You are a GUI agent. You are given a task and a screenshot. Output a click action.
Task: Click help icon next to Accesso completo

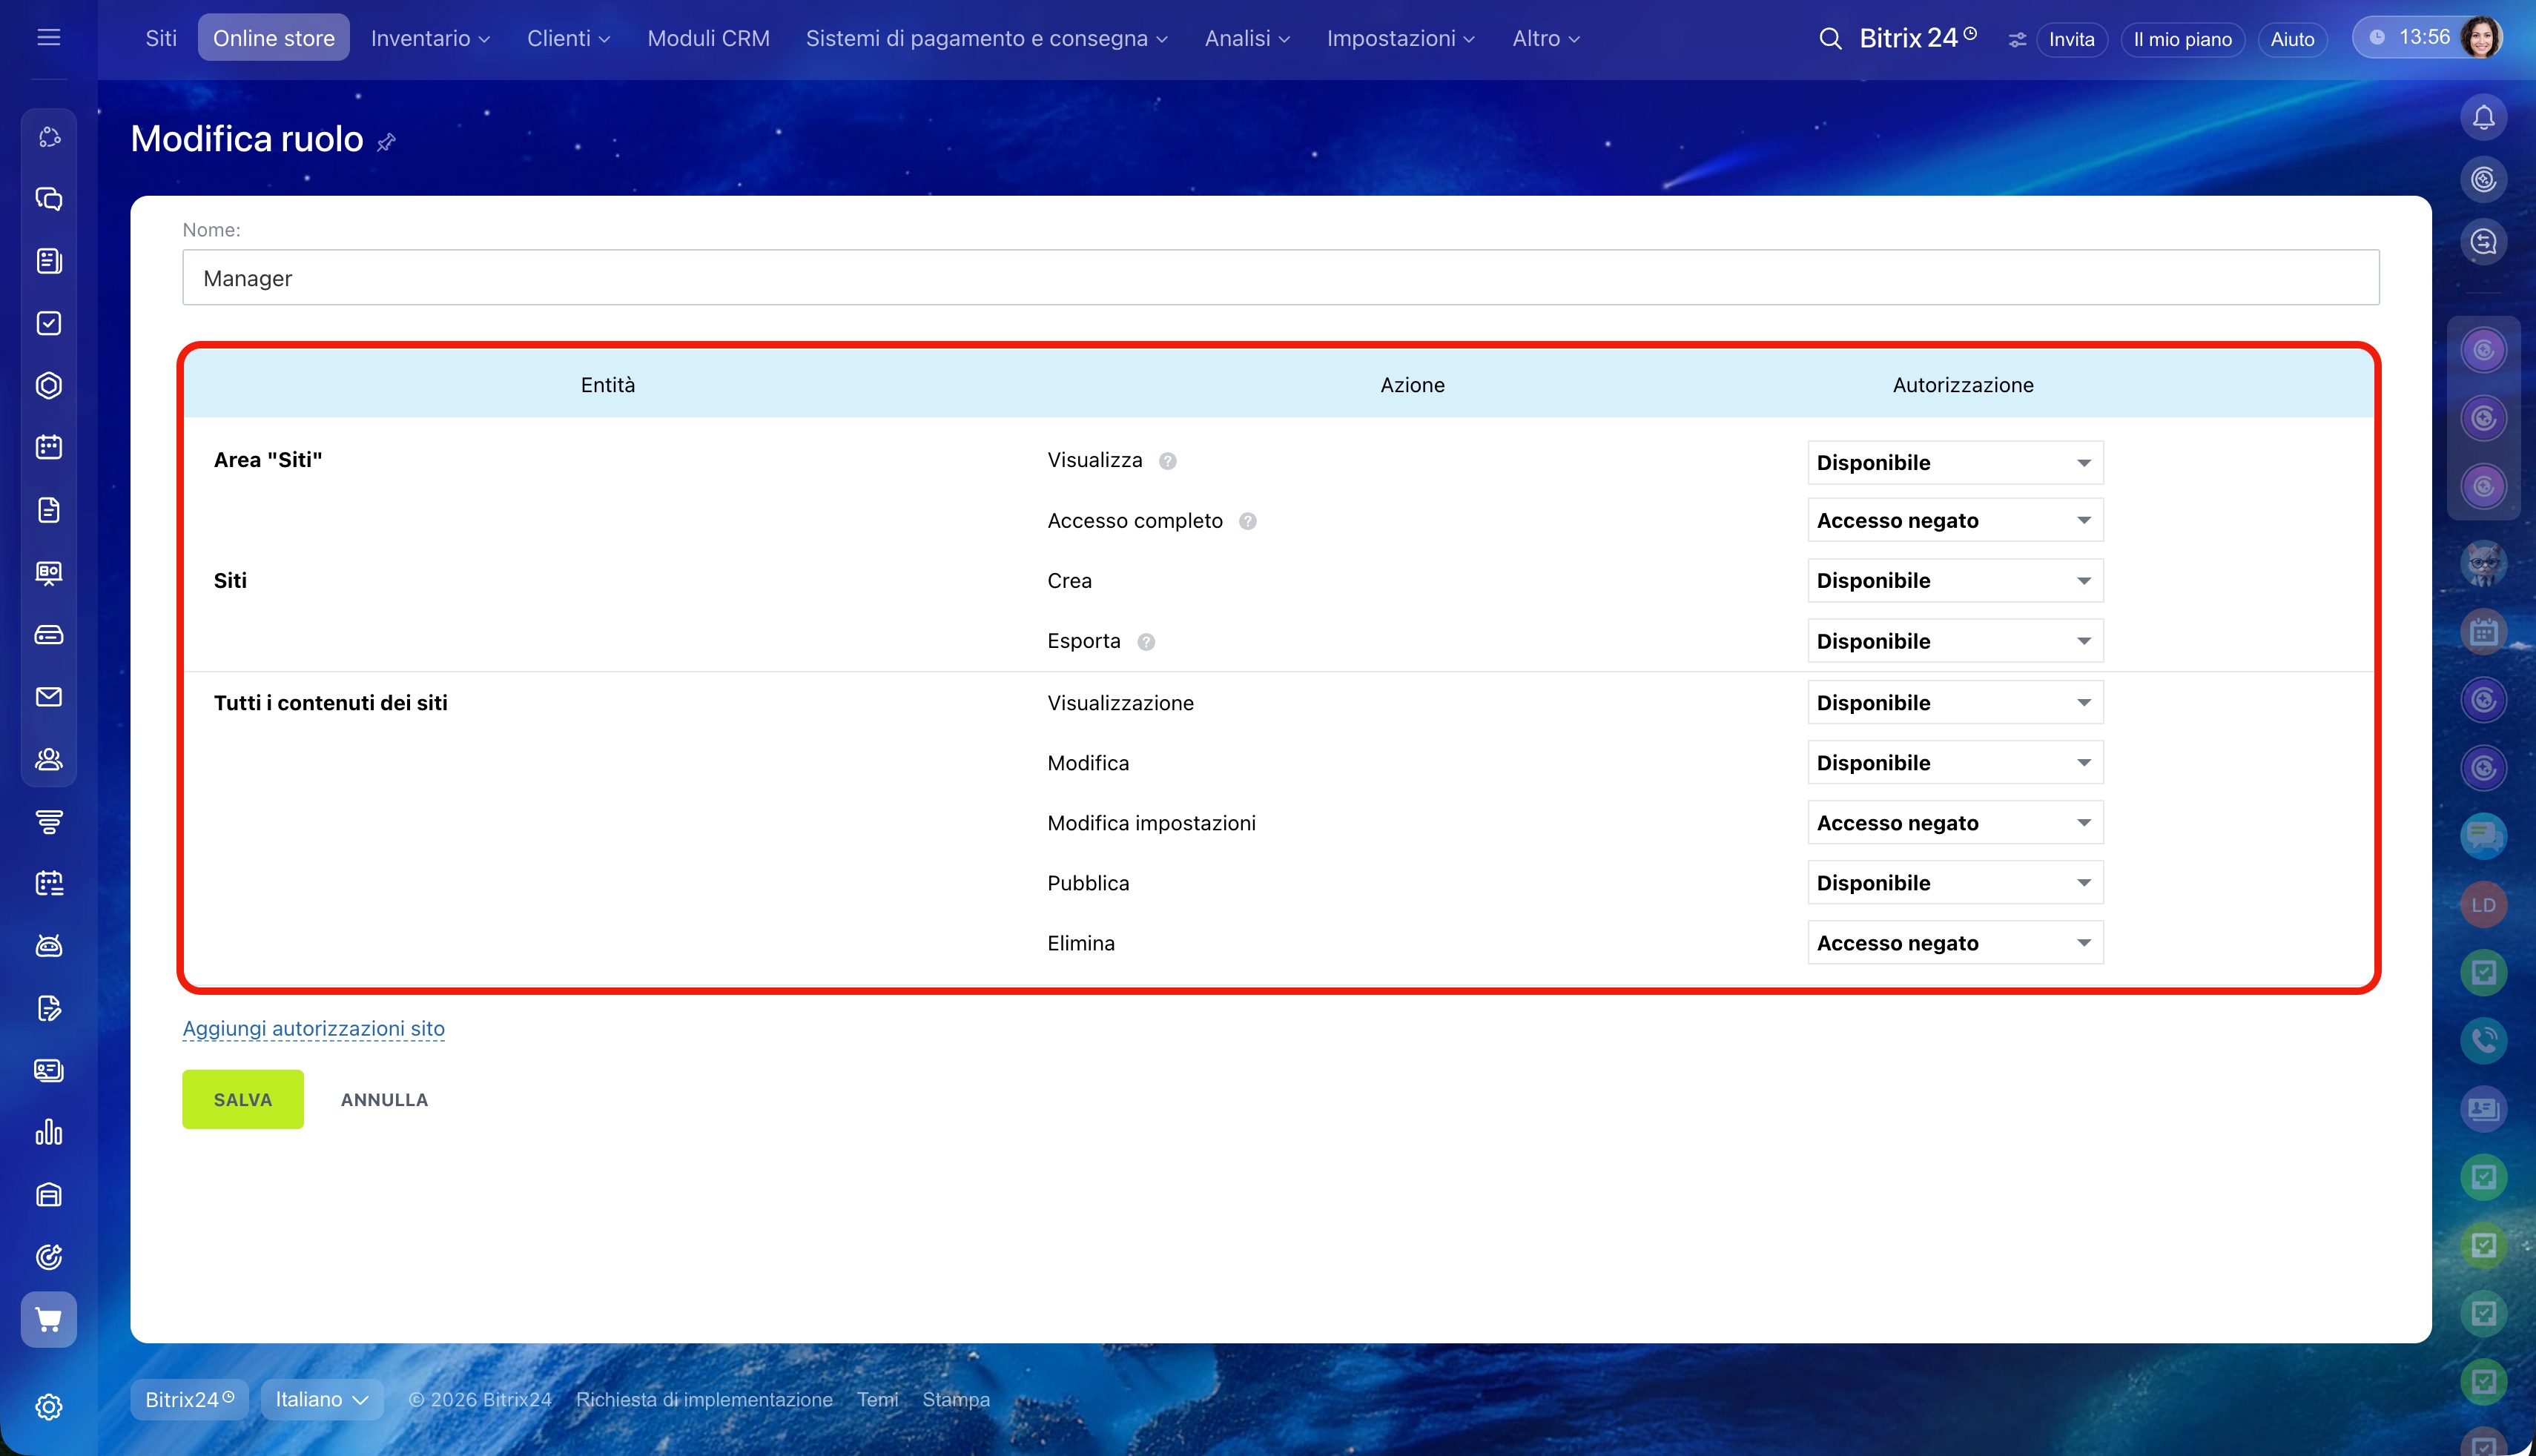(1247, 521)
